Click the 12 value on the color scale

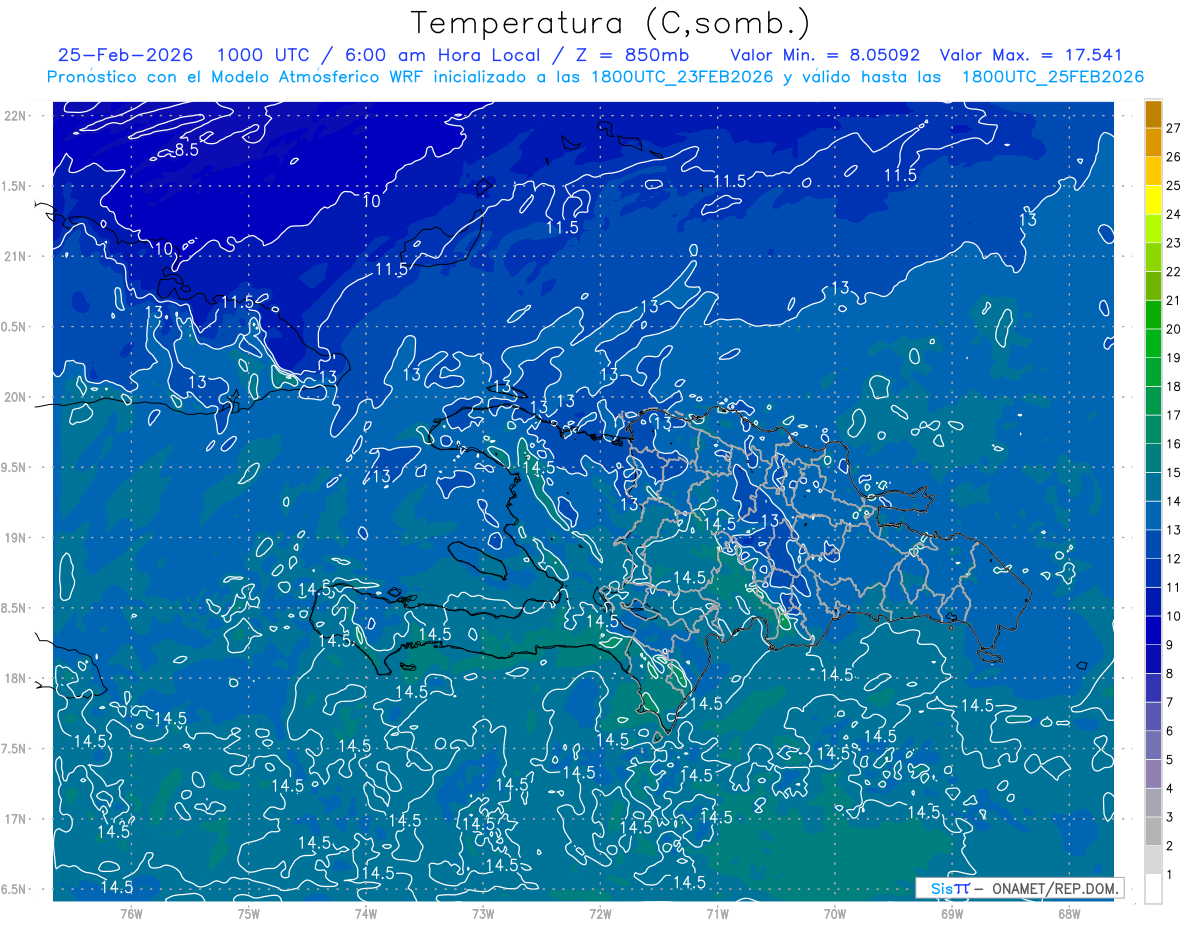(x=1174, y=559)
